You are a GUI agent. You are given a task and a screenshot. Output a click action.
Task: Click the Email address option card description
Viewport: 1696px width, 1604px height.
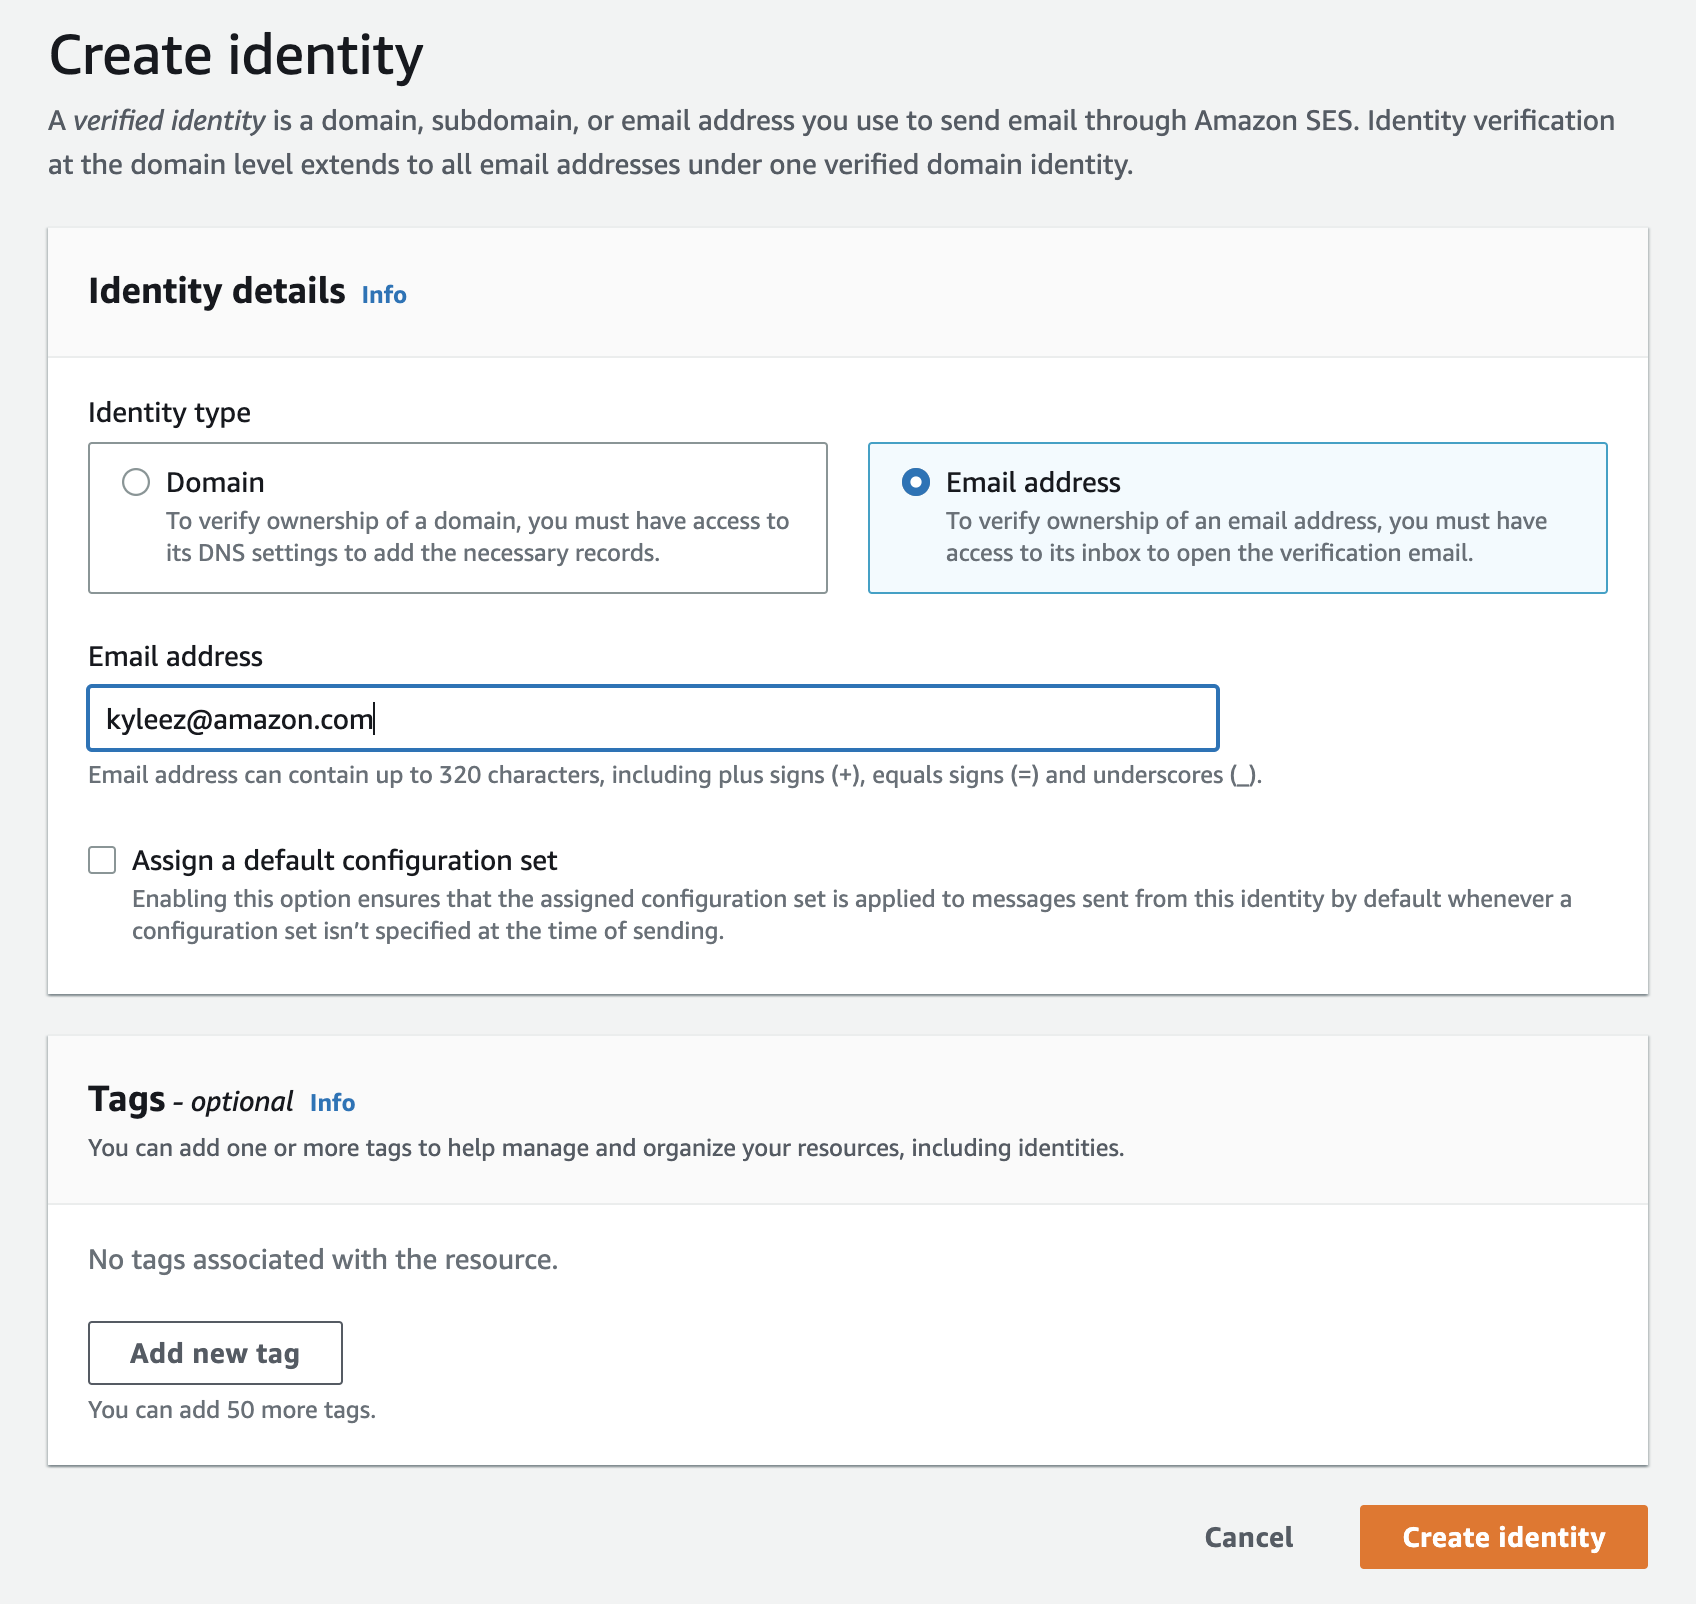(x=1246, y=537)
